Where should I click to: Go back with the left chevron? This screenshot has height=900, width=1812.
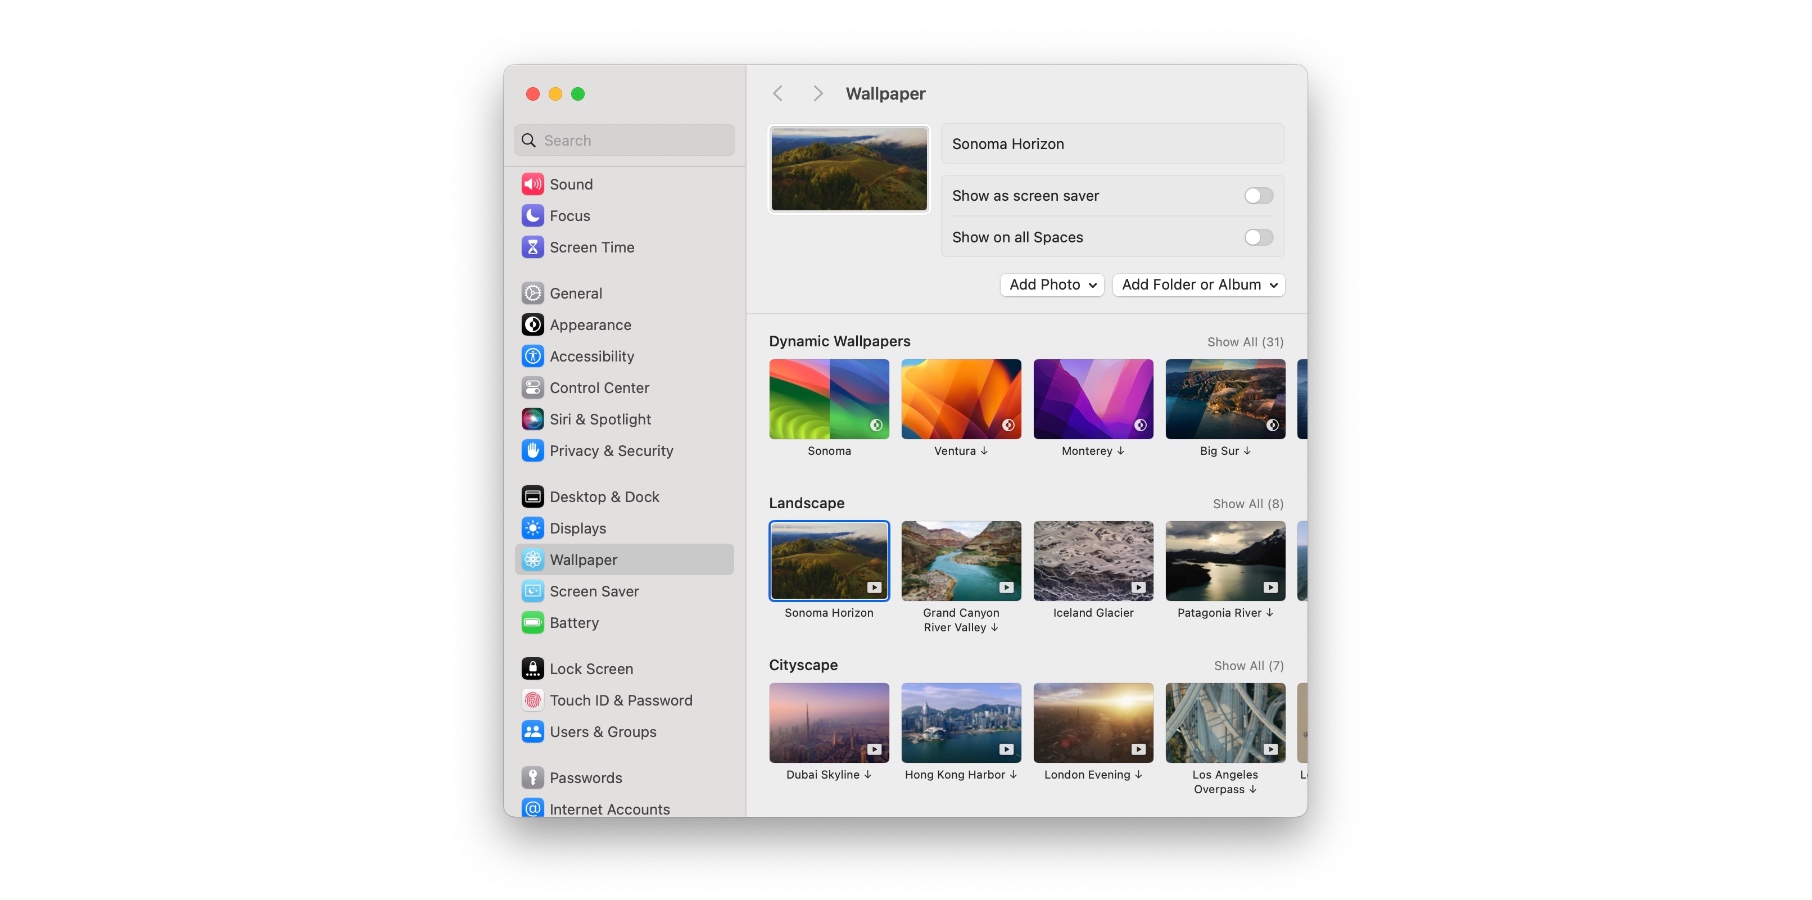pyautogui.click(x=778, y=93)
